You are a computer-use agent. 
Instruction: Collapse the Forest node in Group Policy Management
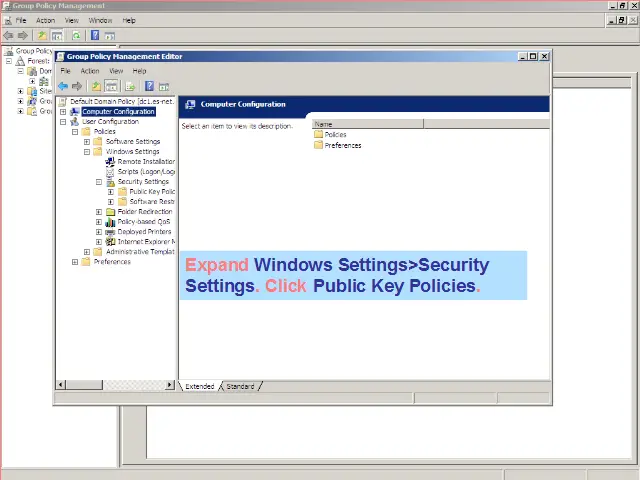click(9, 61)
